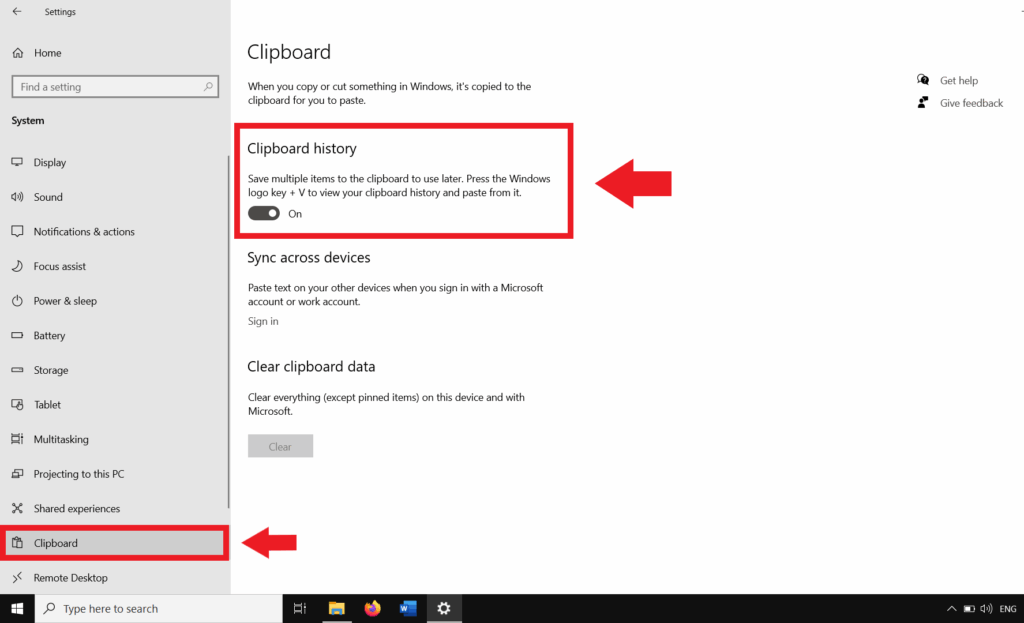The image size is (1024, 623).
Task: Open Multitasking settings
Action: click(x=64, y=439)
